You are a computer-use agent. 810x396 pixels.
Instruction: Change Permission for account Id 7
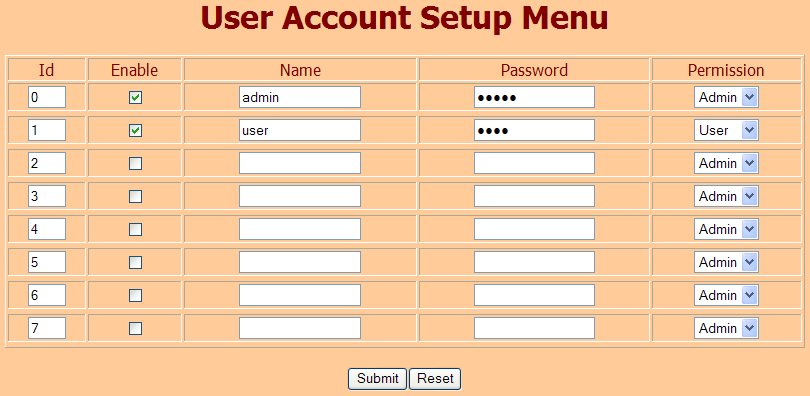pos(726,328)
